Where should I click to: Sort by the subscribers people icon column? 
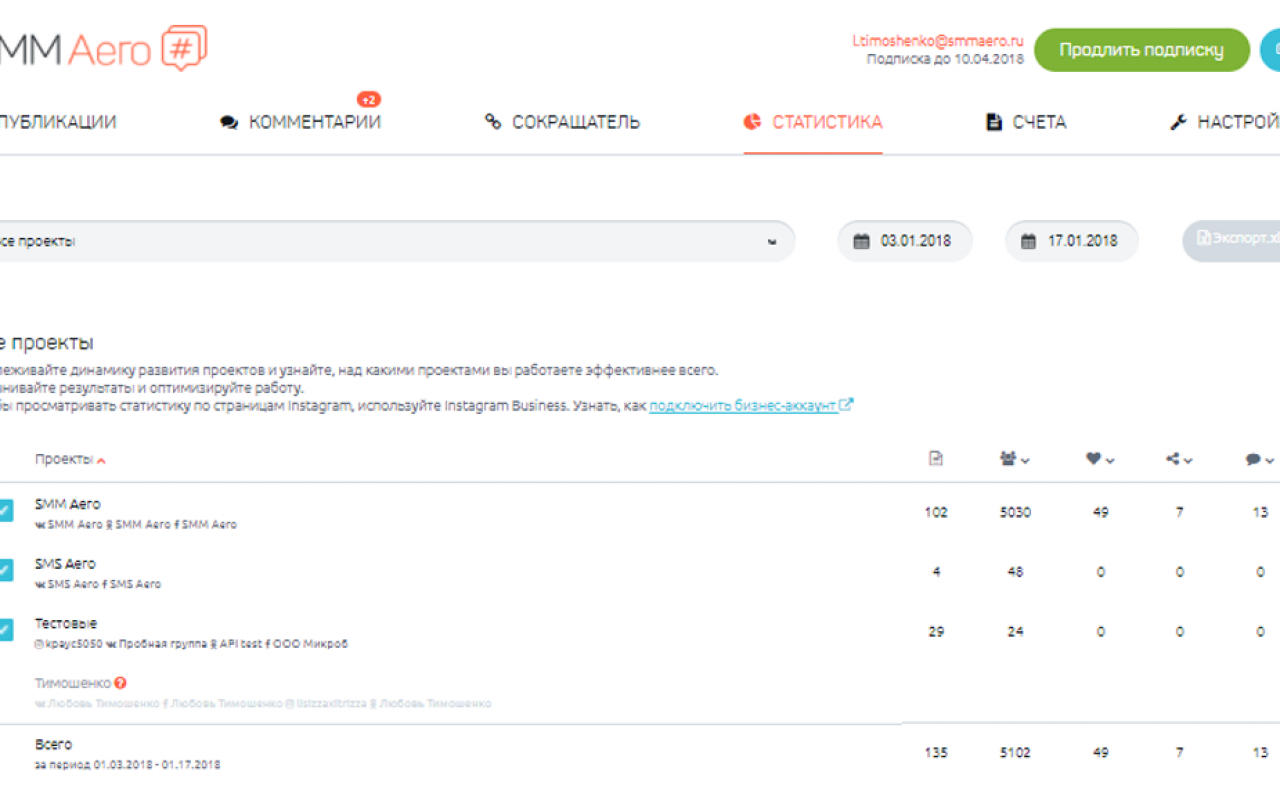[x=1015, y=459]
